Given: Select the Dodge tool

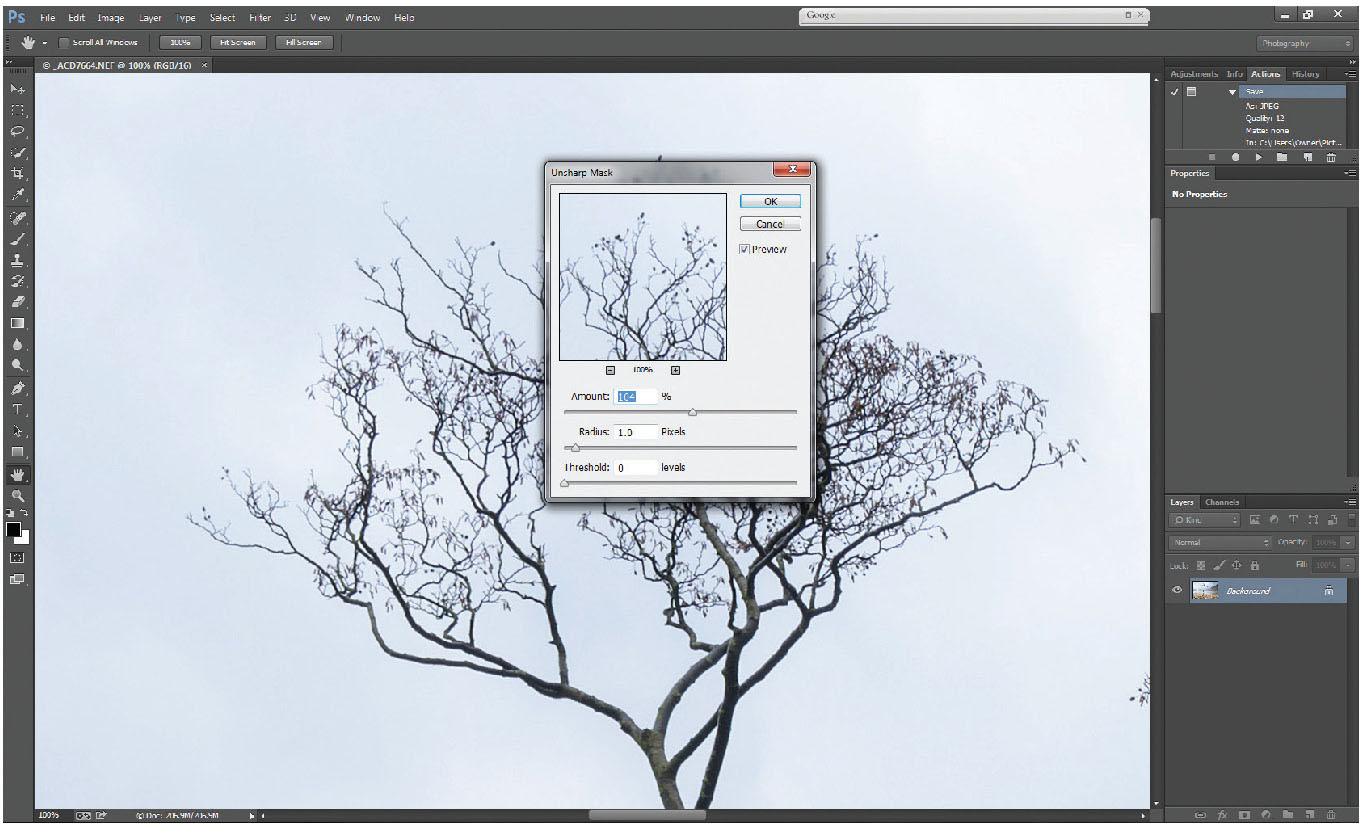Looking at the screenshot, I should point(18,366).
